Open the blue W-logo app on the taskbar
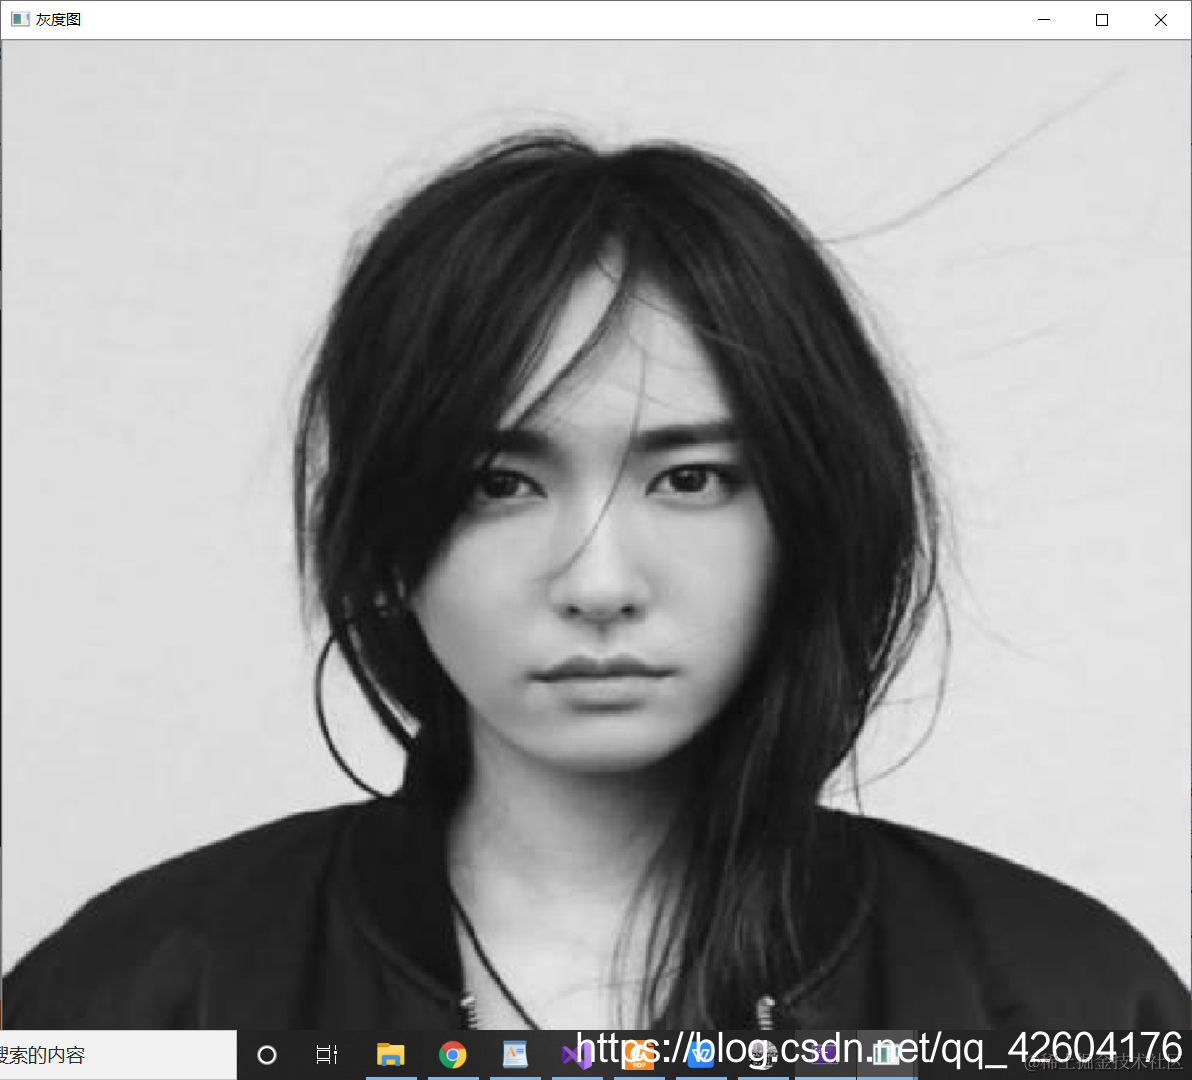Image resolution: width=1192 pixels, height=1080 pixels. (x=703, y=1053)
